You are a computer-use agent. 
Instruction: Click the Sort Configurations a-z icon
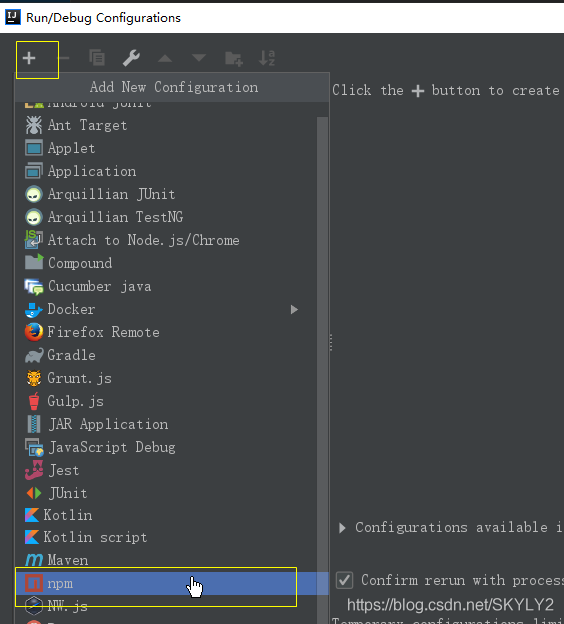[x=267, y=58]
